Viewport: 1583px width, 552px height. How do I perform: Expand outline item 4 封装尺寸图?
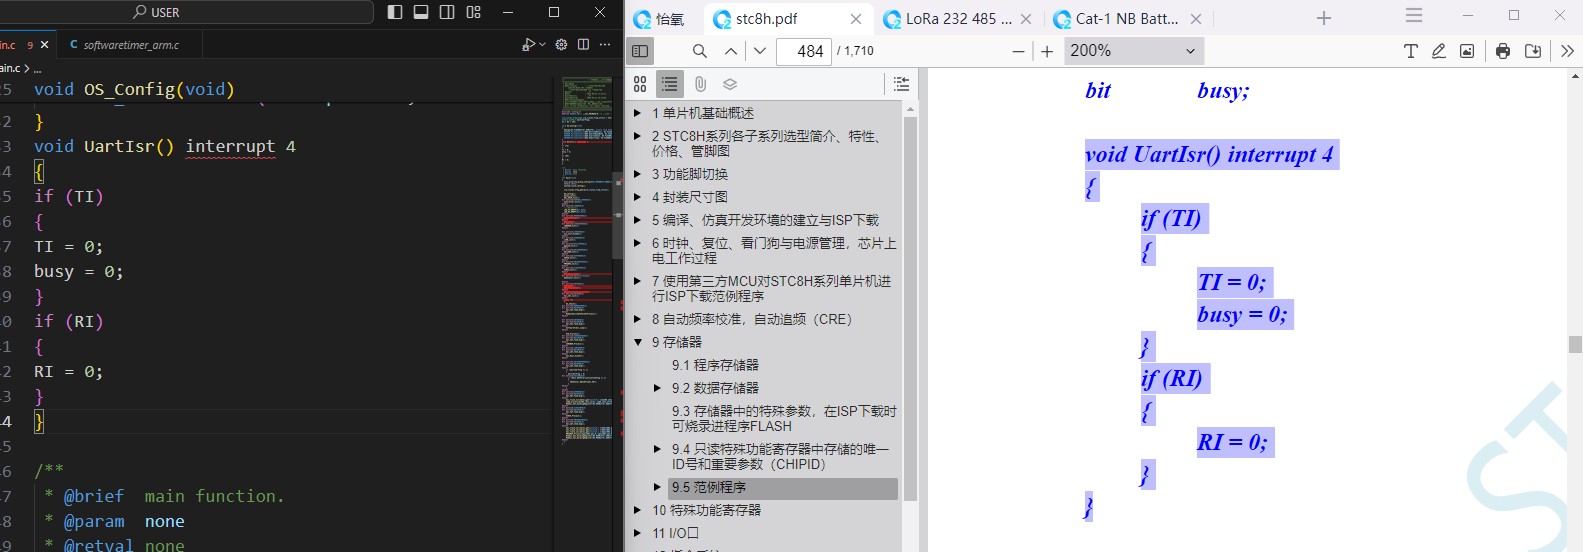[637, 197]
